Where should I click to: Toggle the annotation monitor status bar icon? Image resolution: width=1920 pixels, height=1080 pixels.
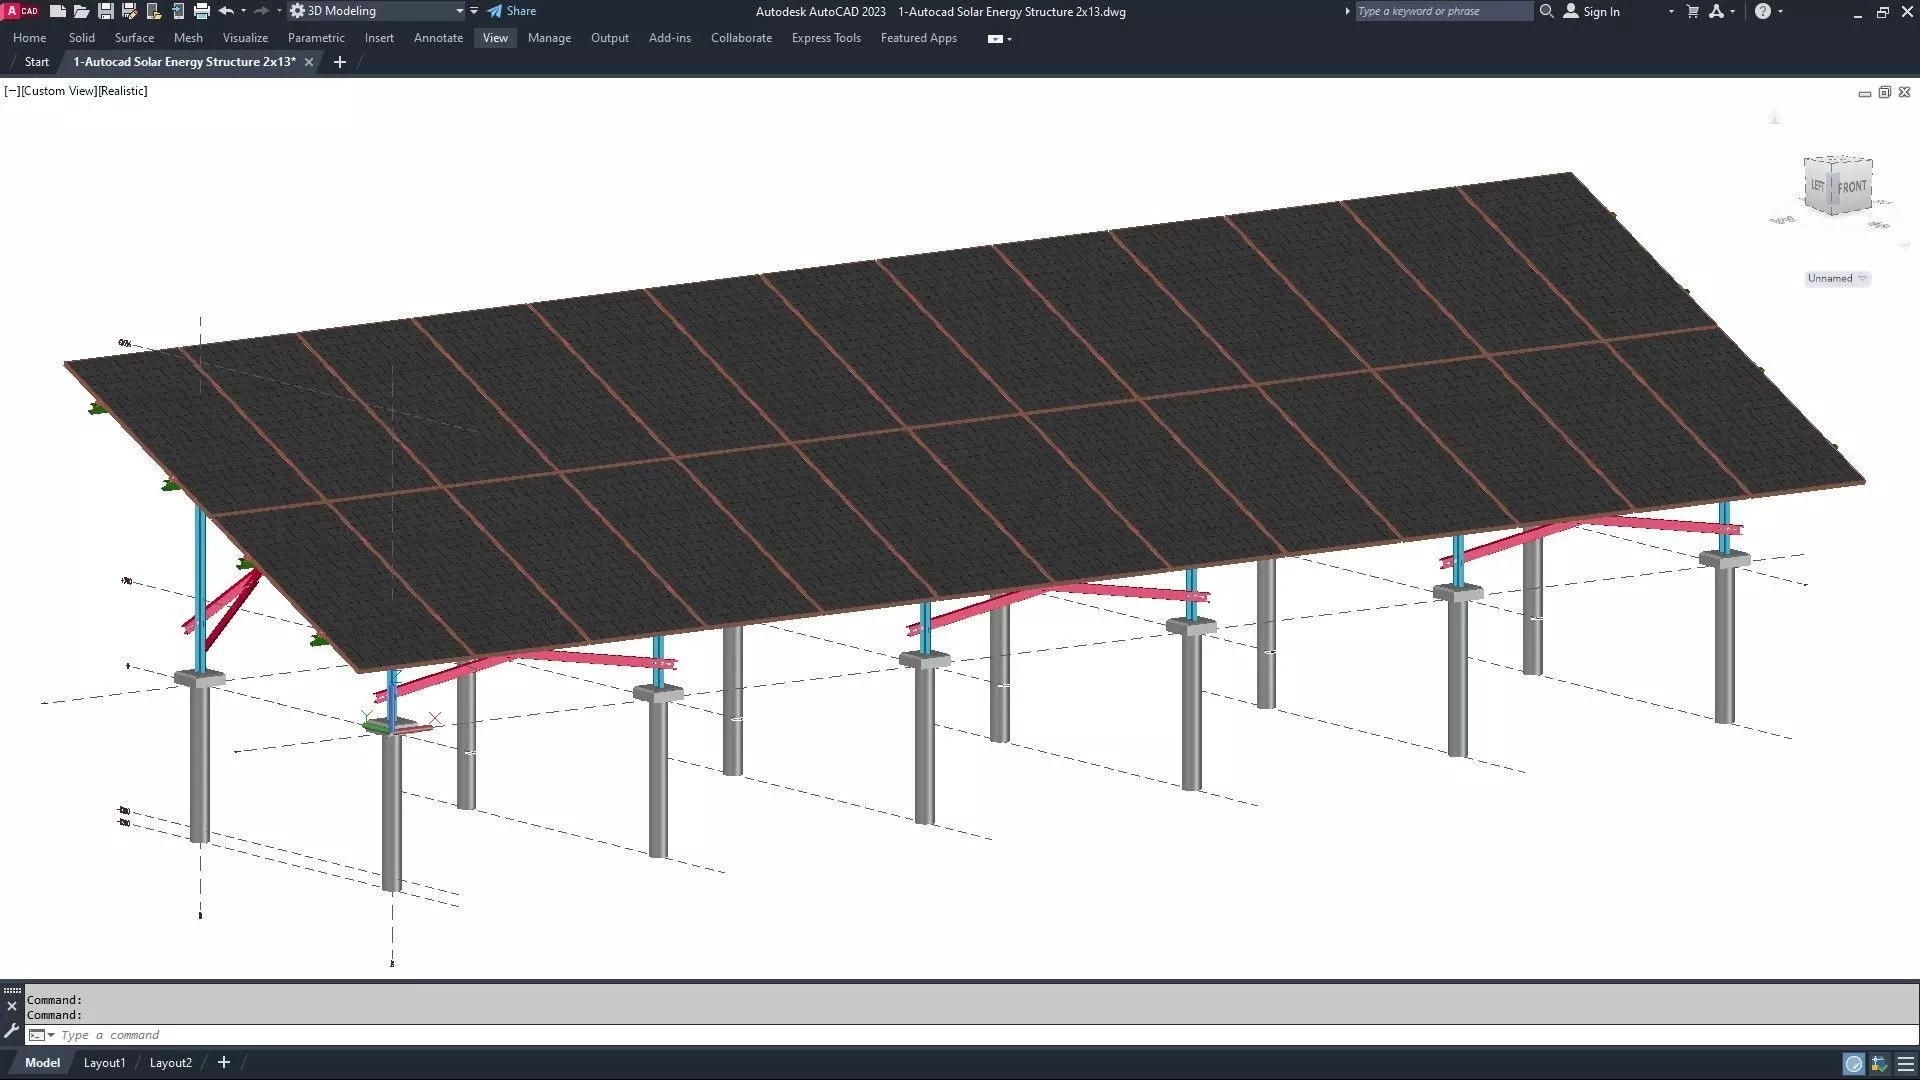point(1879,1063)
